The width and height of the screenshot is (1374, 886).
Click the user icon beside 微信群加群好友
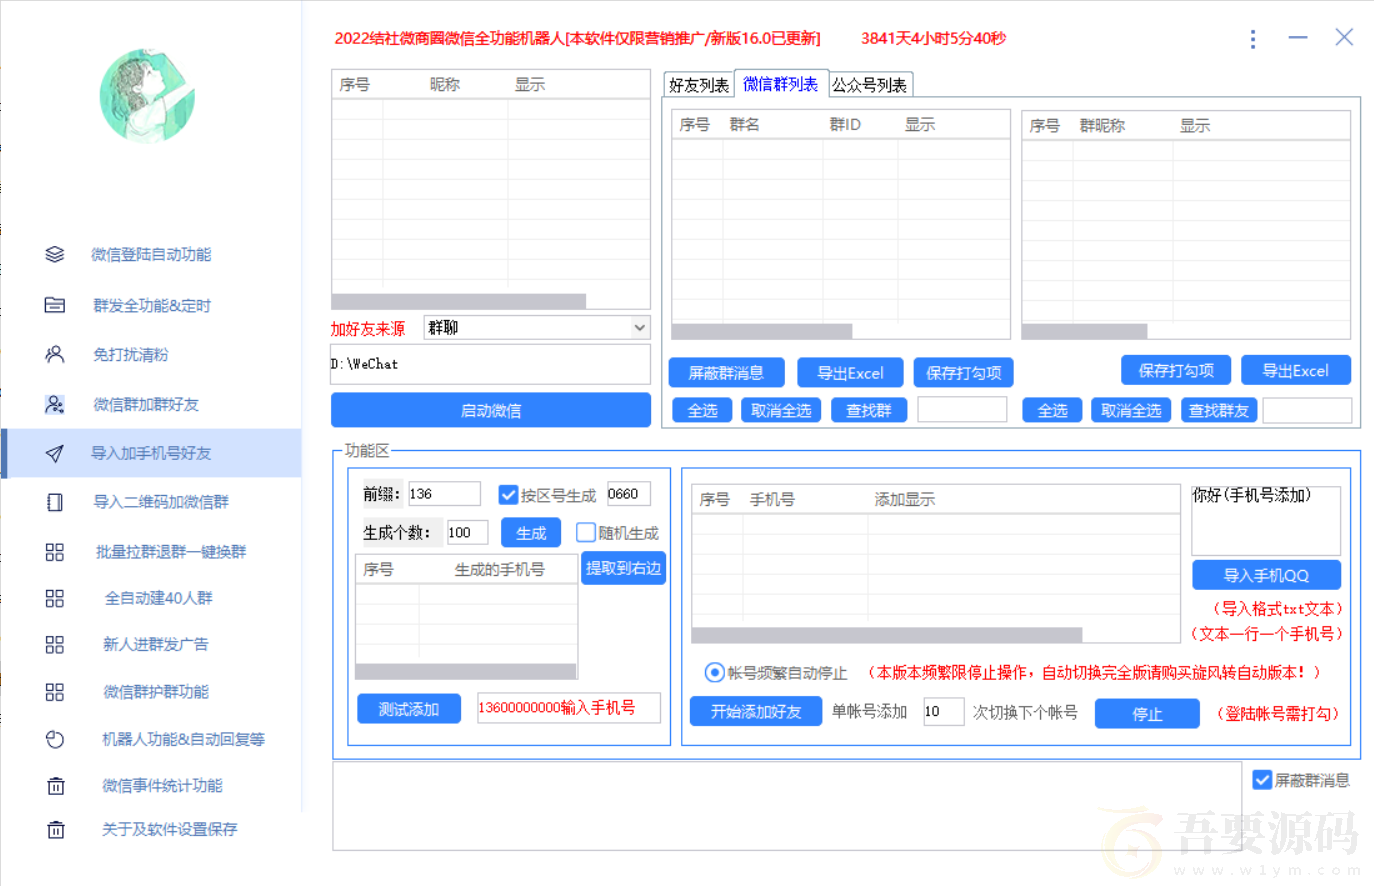(x=55, y=404)
